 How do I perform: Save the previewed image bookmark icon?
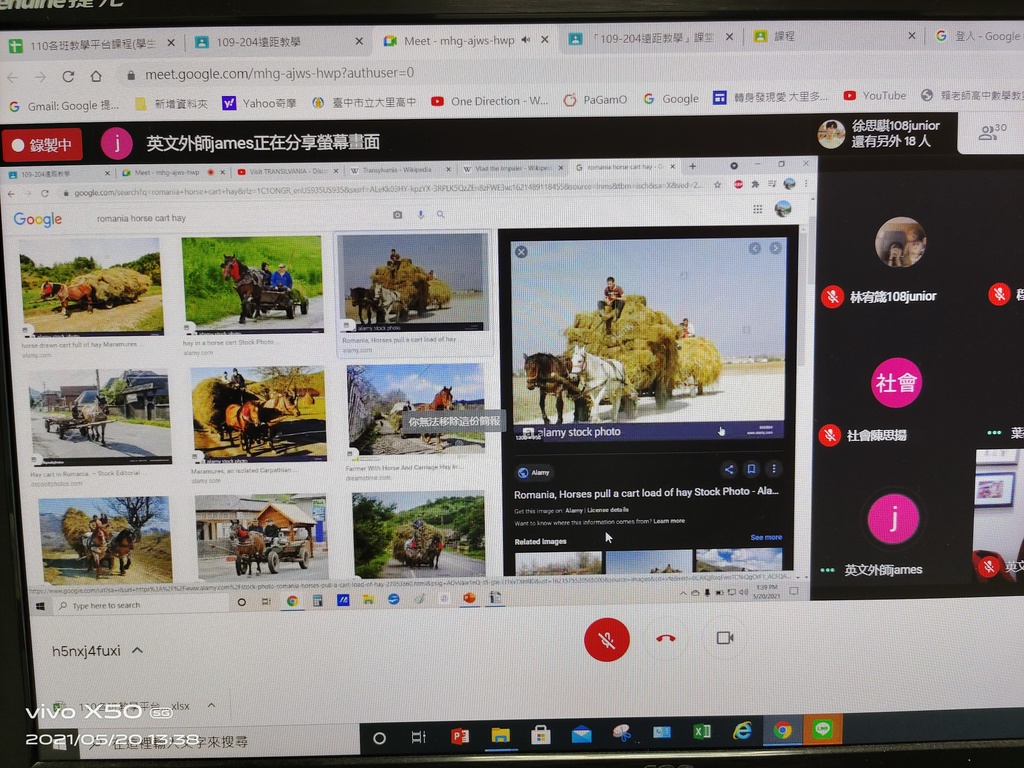coord(752,469)
